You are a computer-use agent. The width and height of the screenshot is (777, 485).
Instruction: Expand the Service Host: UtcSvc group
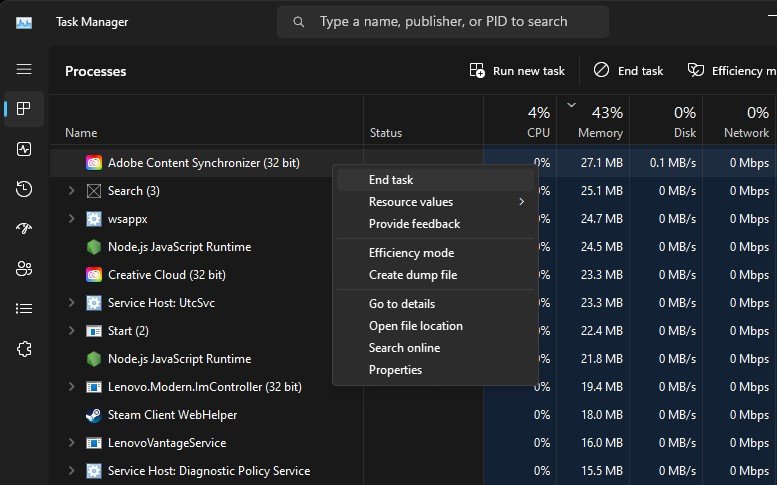71,303
